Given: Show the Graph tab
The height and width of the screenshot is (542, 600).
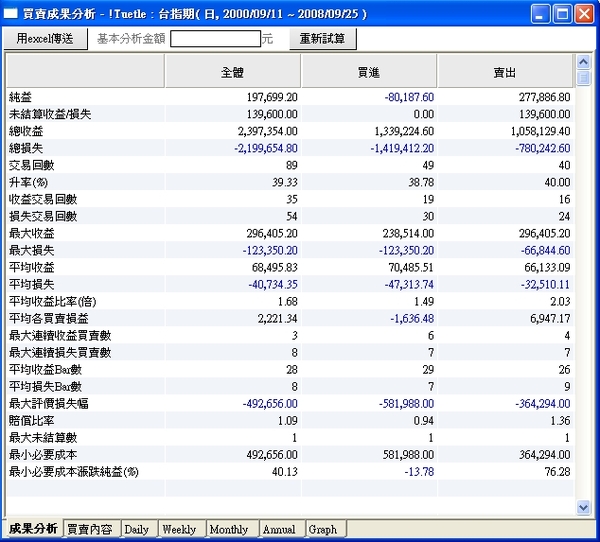Looking at the screenshot, I should [x=323, y=529].
